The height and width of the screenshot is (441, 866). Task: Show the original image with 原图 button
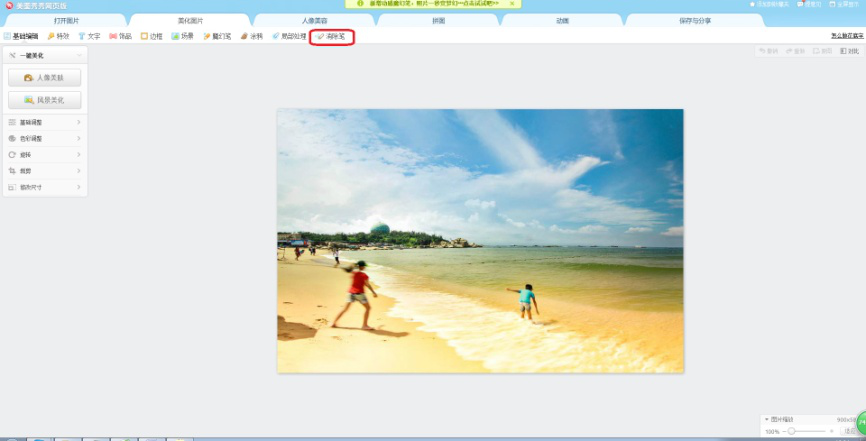822,51
